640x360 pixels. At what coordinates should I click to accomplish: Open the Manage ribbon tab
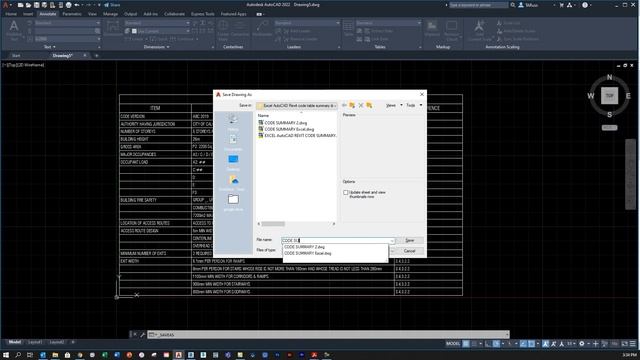click(x=110, y=14)
